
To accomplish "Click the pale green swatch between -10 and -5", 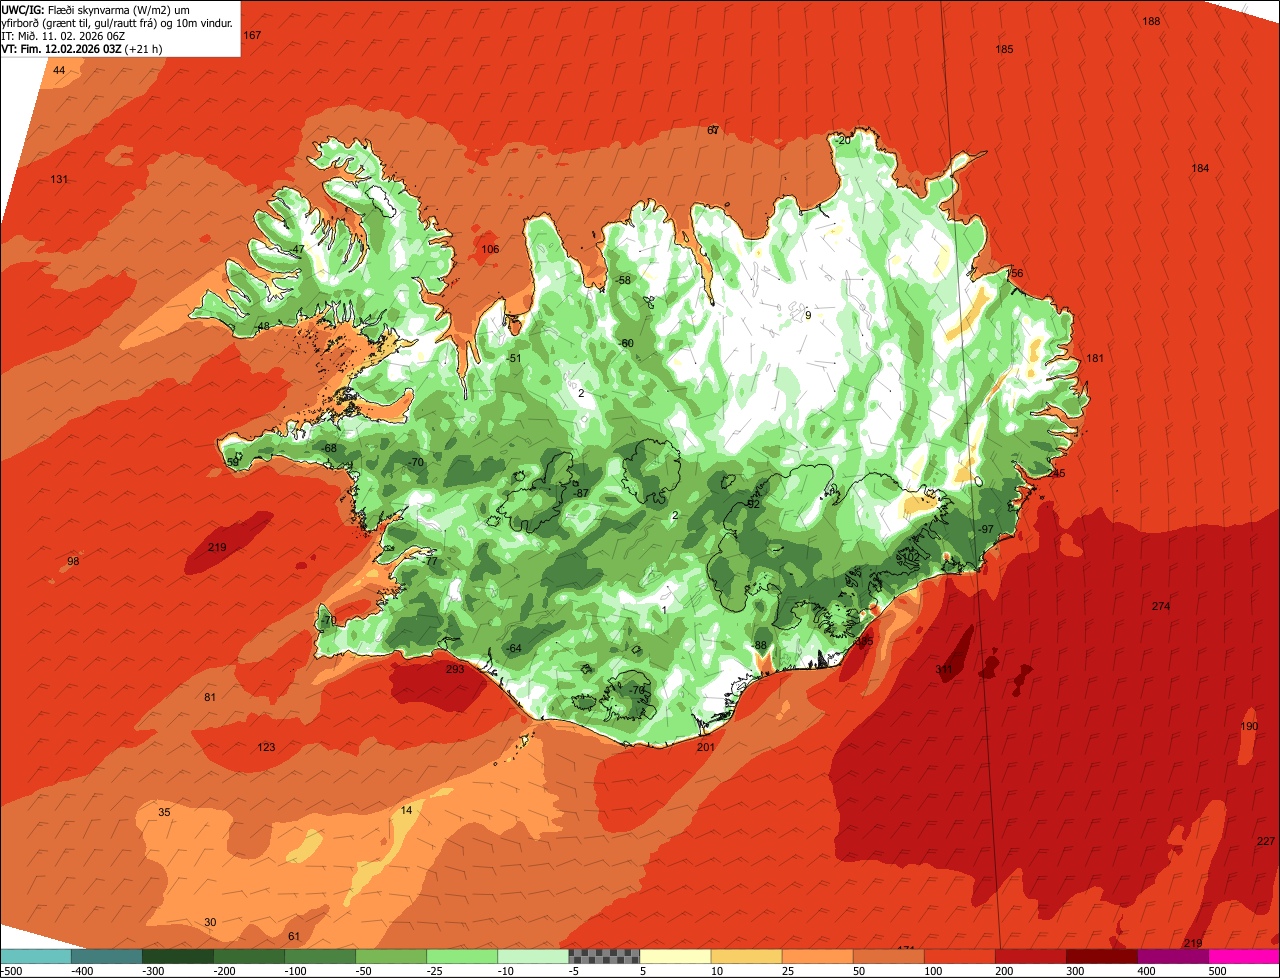I will click(533, 956).
